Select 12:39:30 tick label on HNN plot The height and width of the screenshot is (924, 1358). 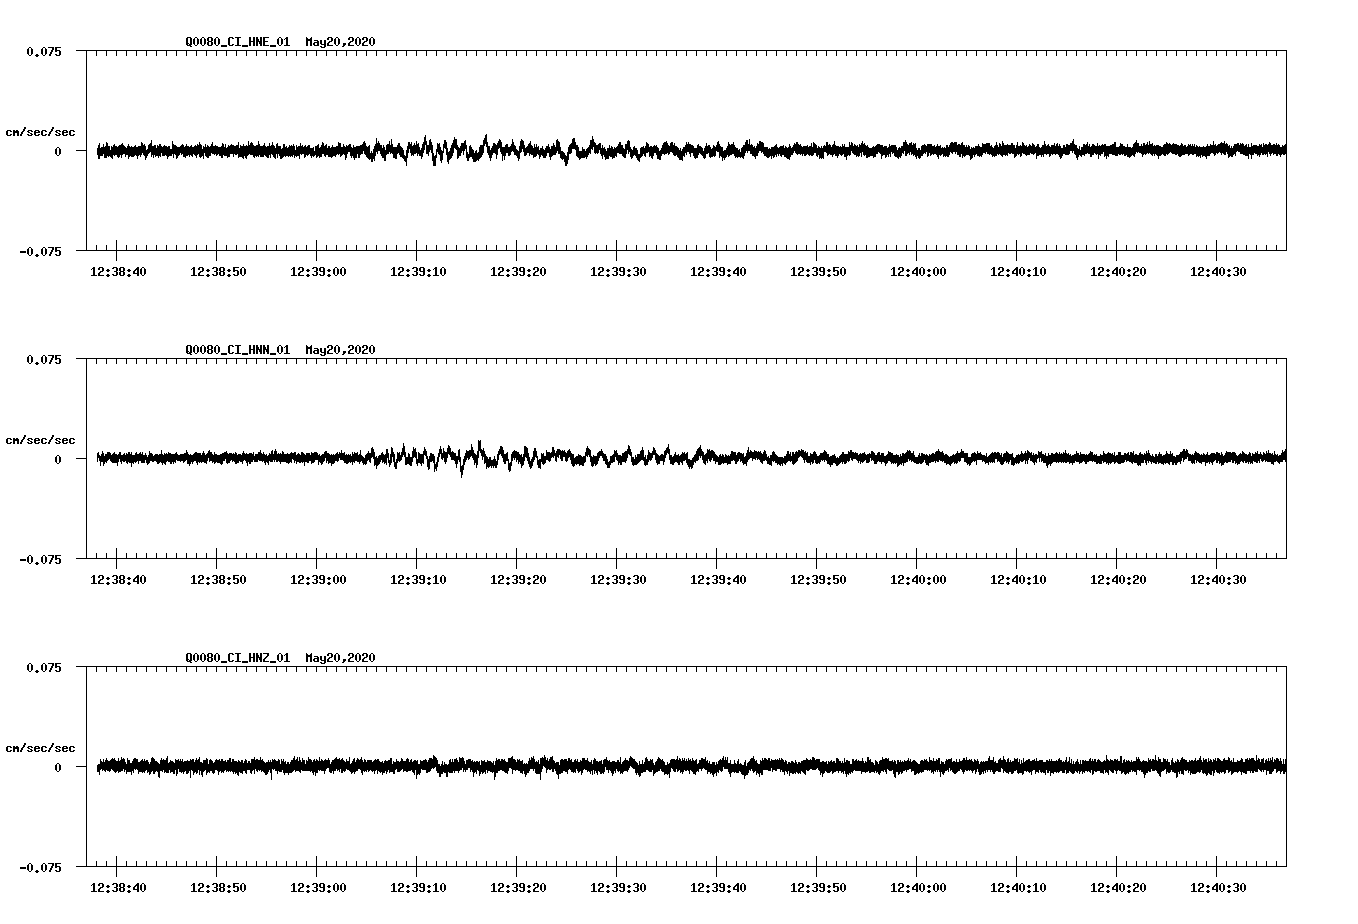pos(618,580)
